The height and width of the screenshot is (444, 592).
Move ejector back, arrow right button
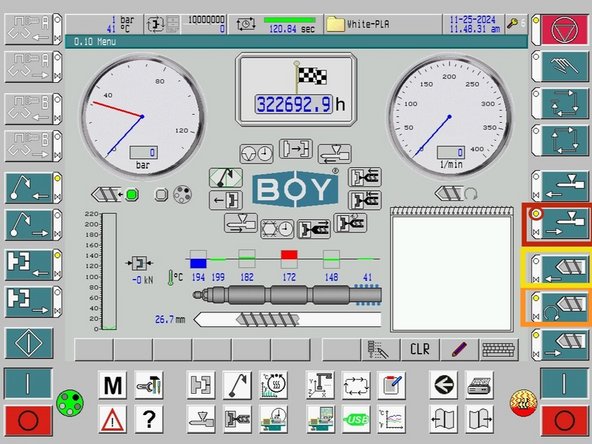pos(33,225)
